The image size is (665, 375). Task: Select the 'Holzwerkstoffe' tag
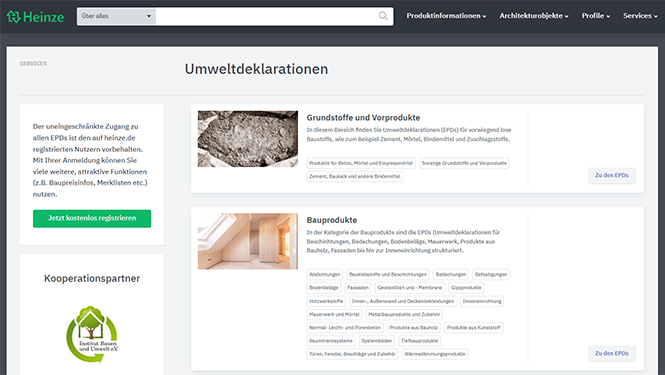click(326, 301)
